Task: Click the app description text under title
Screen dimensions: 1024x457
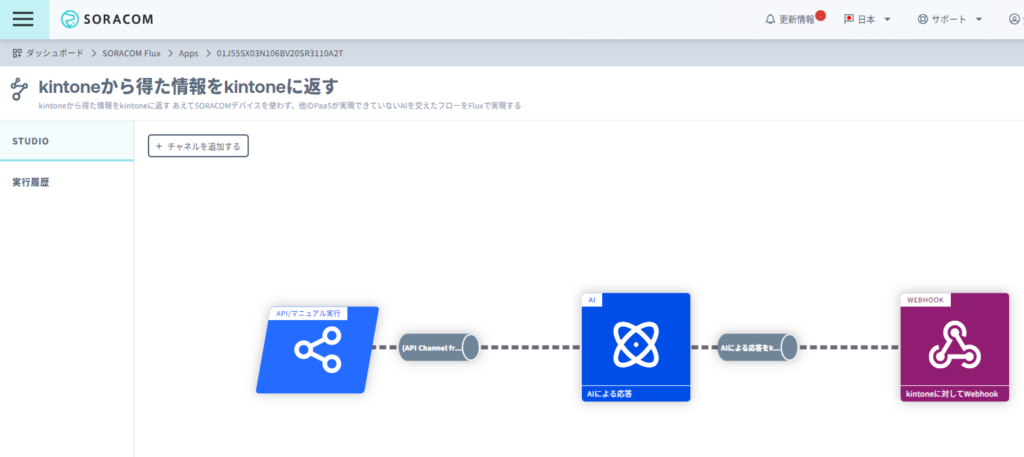Action: pos(280,105)
